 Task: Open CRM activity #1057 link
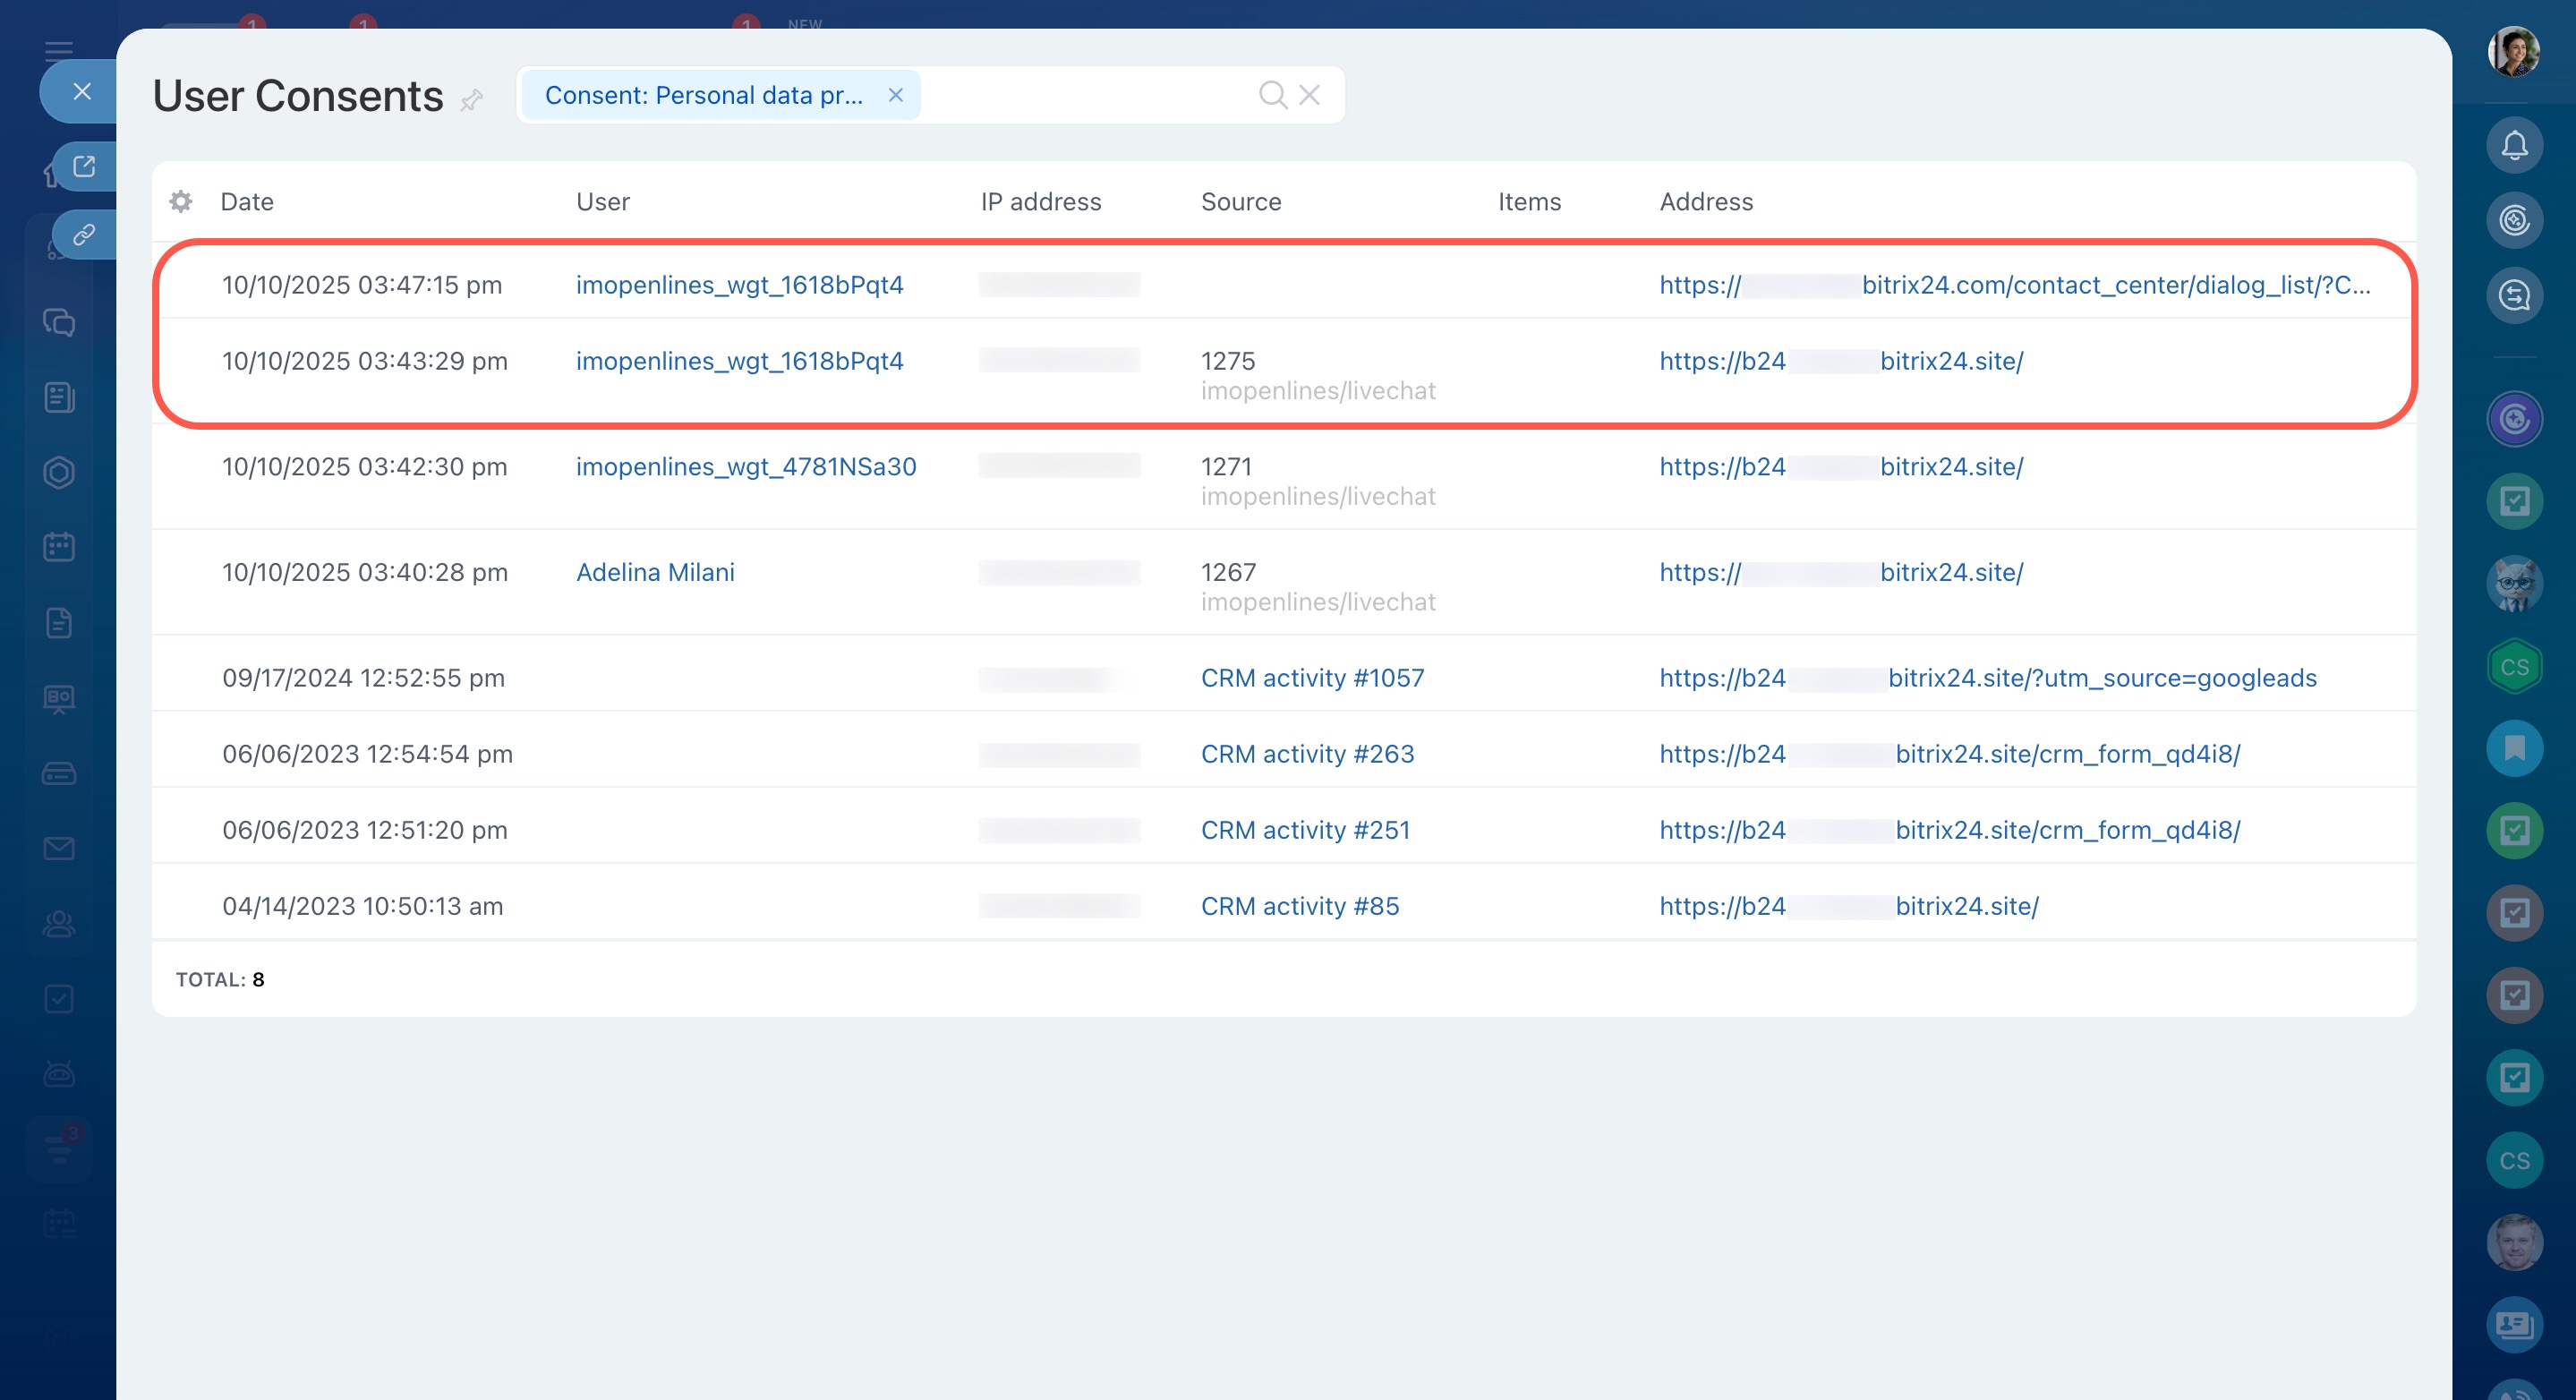1312,678
